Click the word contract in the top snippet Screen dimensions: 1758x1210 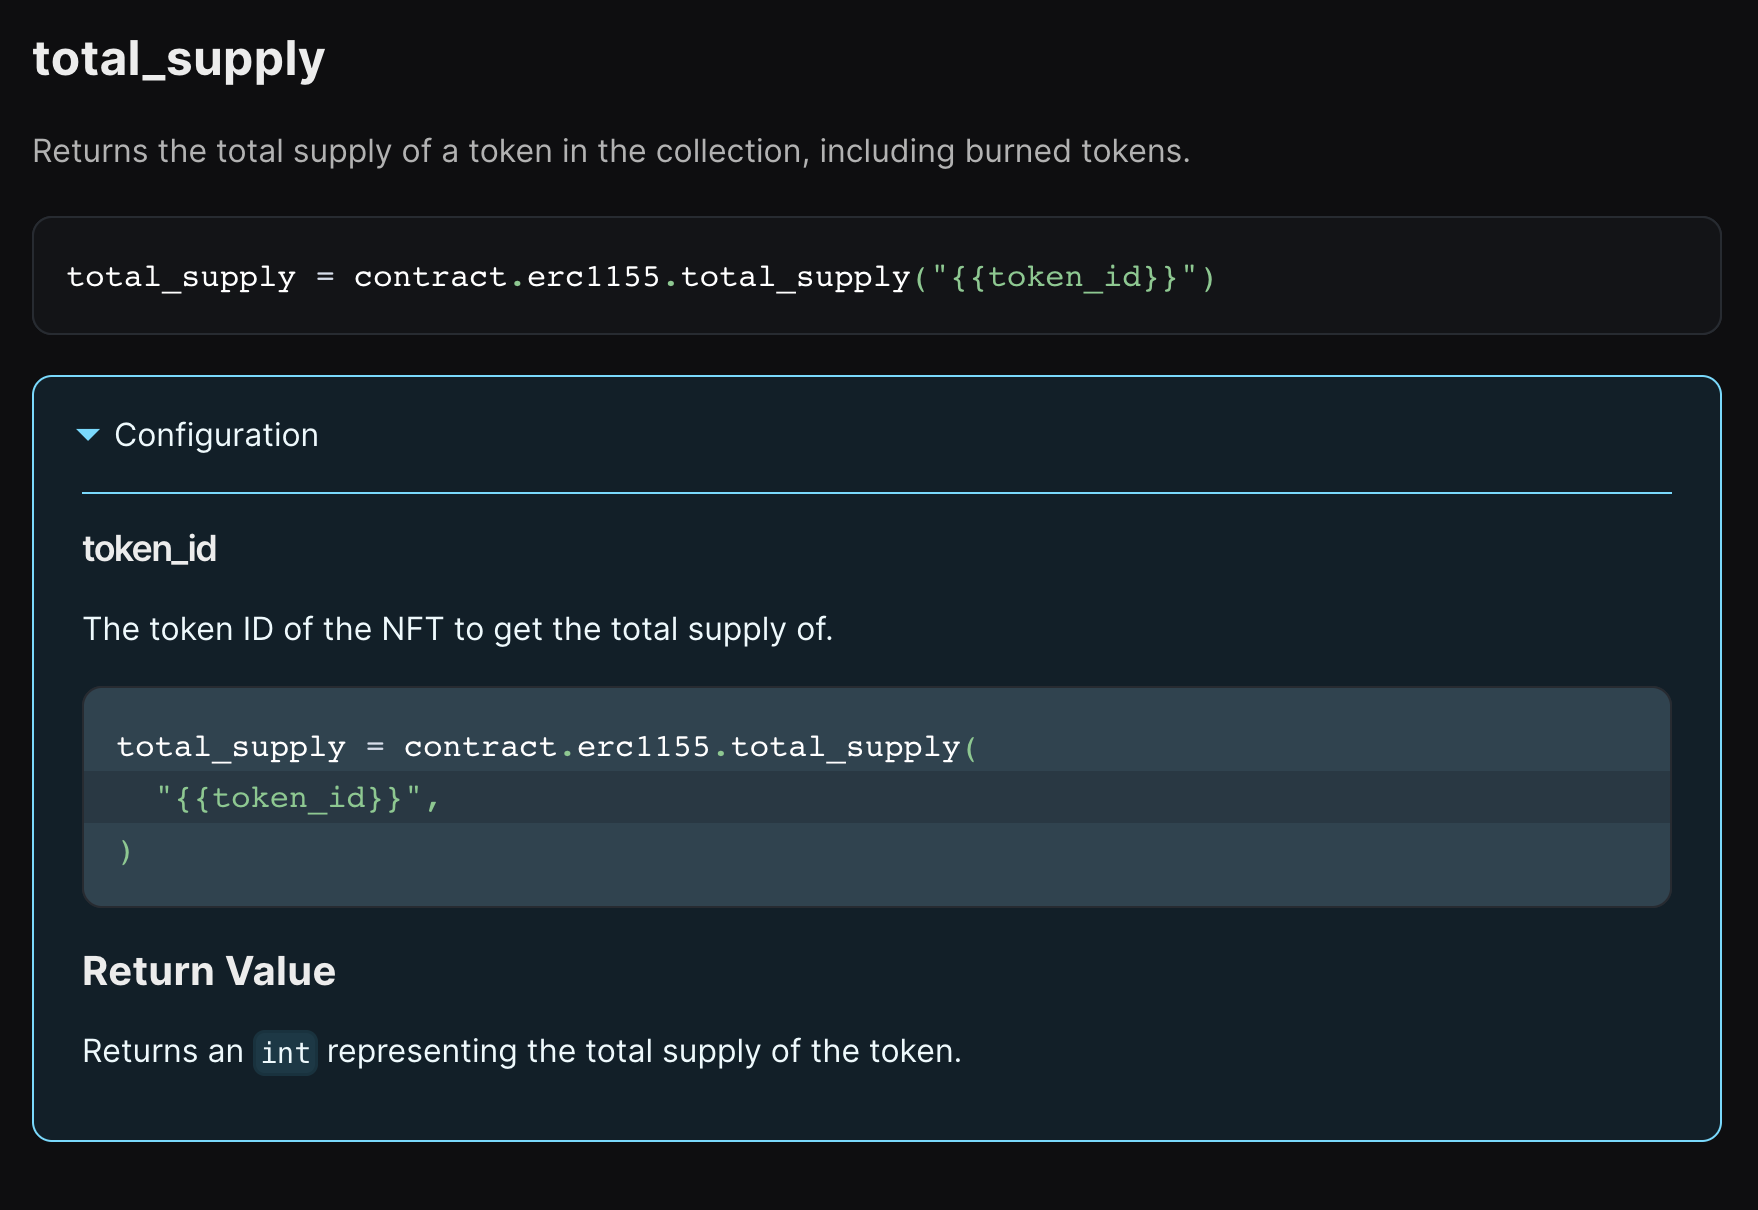click(430, 277)
